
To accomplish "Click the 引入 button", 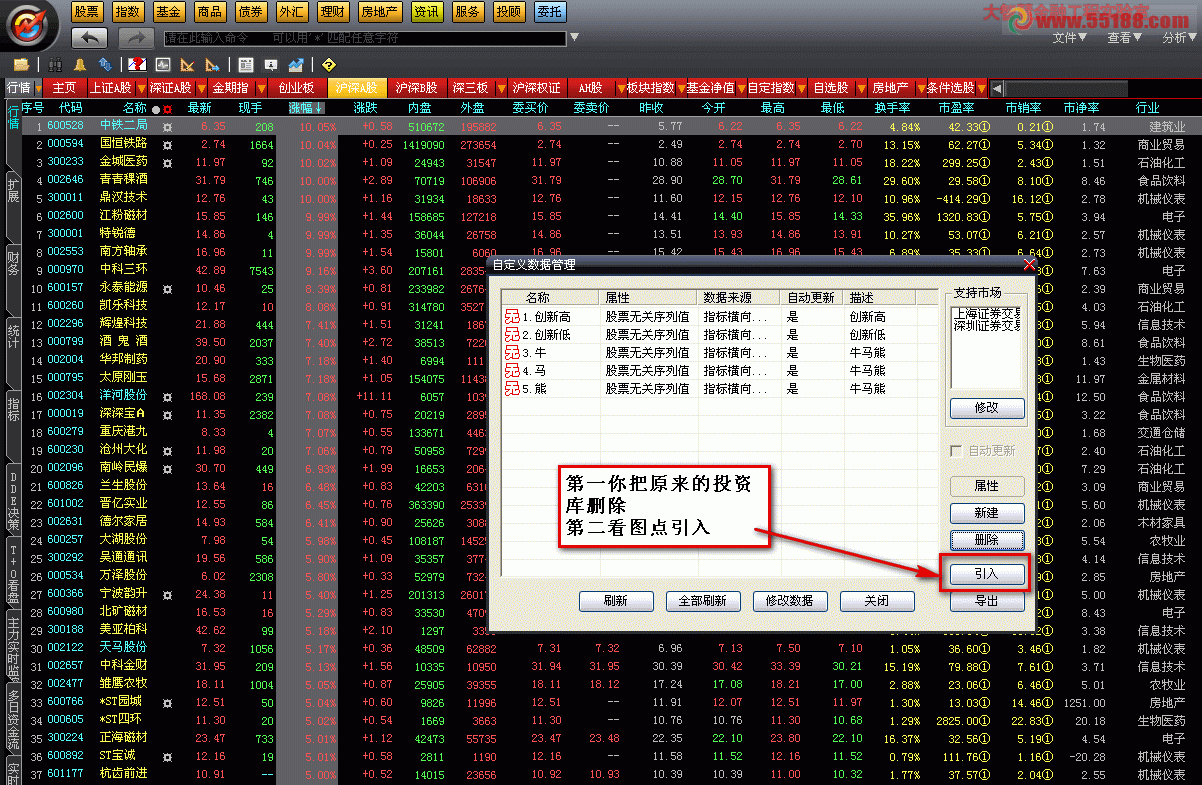I will [x=986, y=575].
